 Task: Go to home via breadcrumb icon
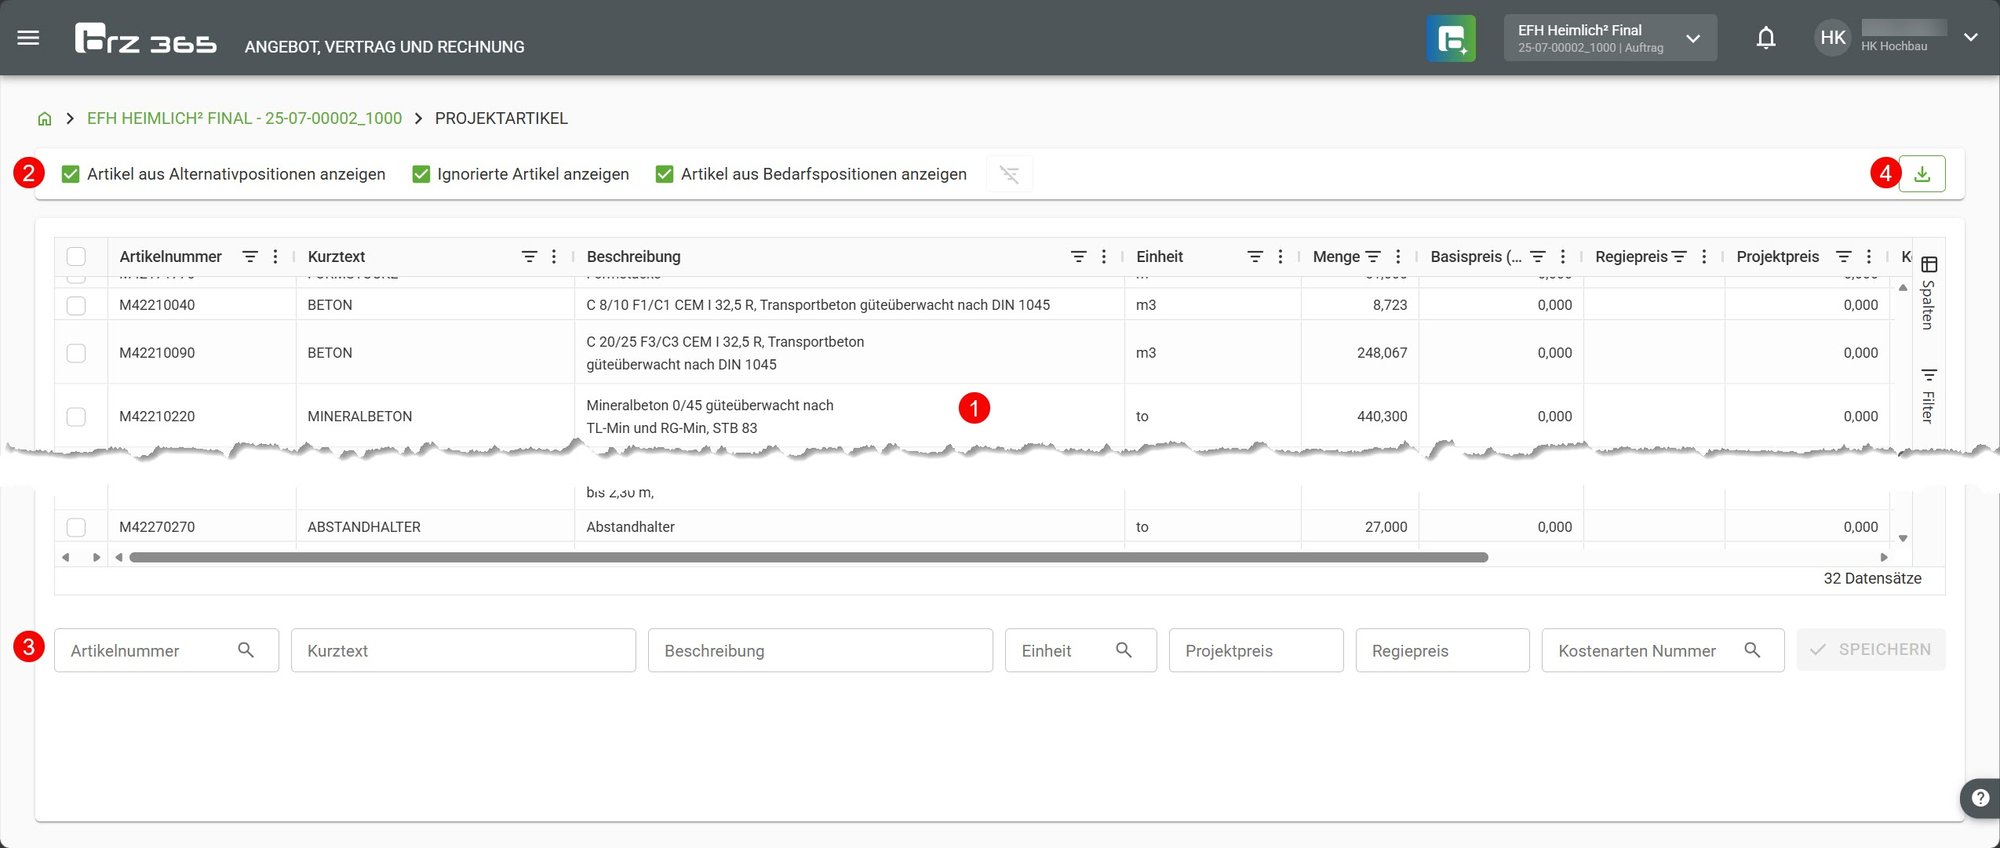[44, 118]
